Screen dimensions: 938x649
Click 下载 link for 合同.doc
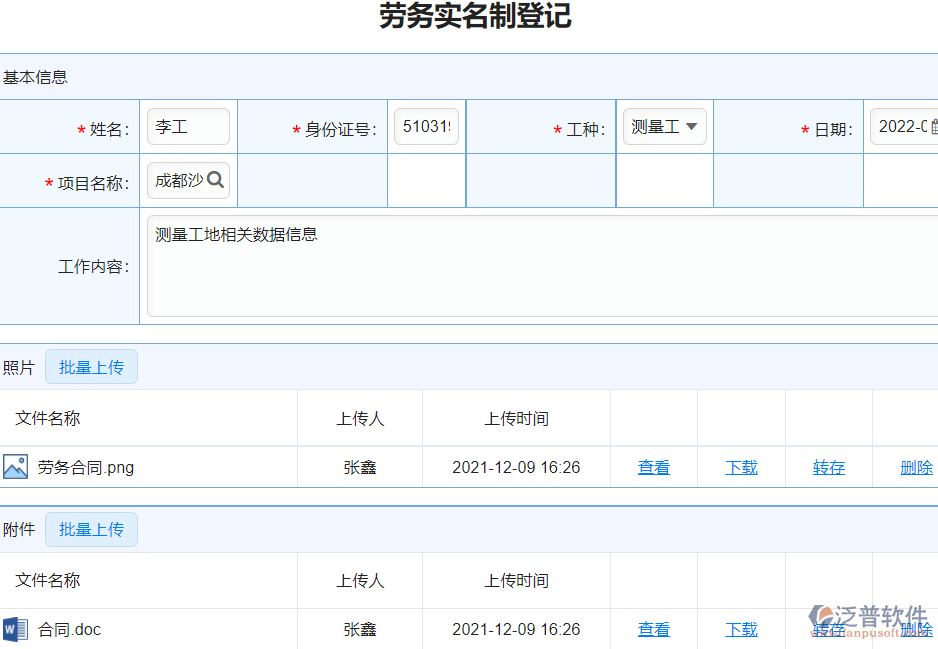741,629
